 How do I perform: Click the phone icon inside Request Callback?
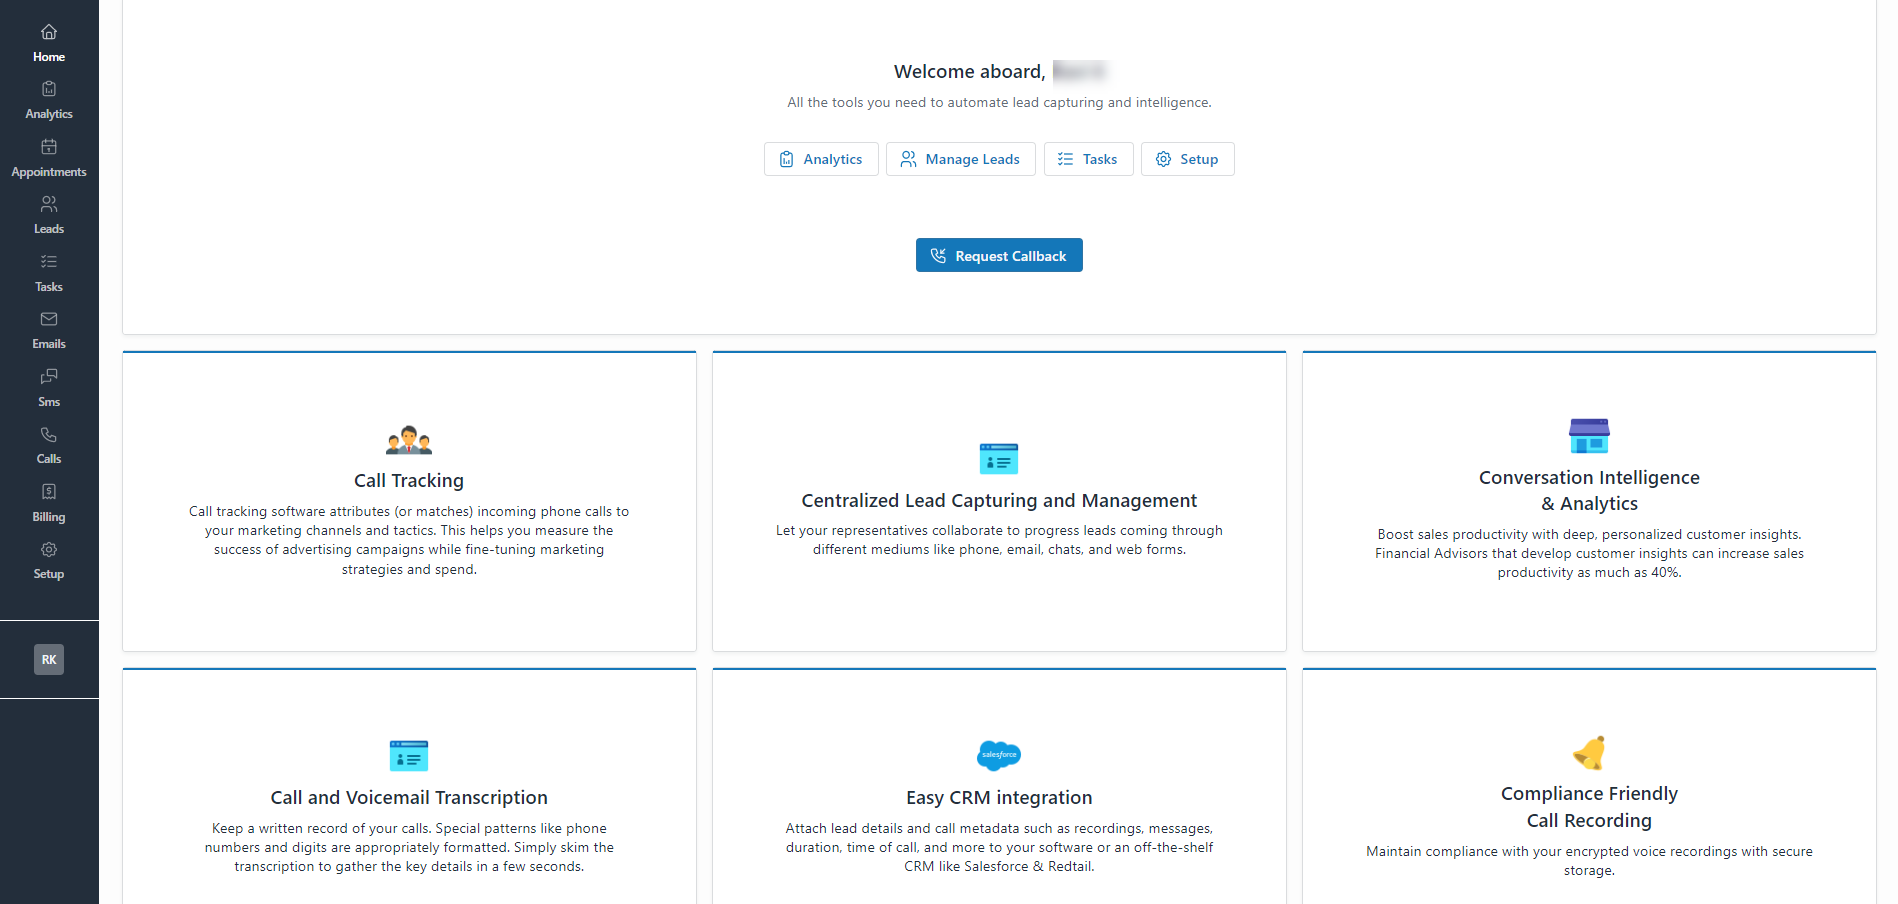938,256
